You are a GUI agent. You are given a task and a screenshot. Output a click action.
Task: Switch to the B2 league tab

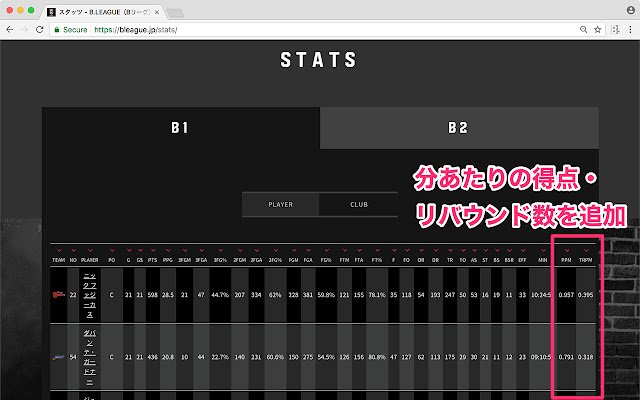(459, 128)
